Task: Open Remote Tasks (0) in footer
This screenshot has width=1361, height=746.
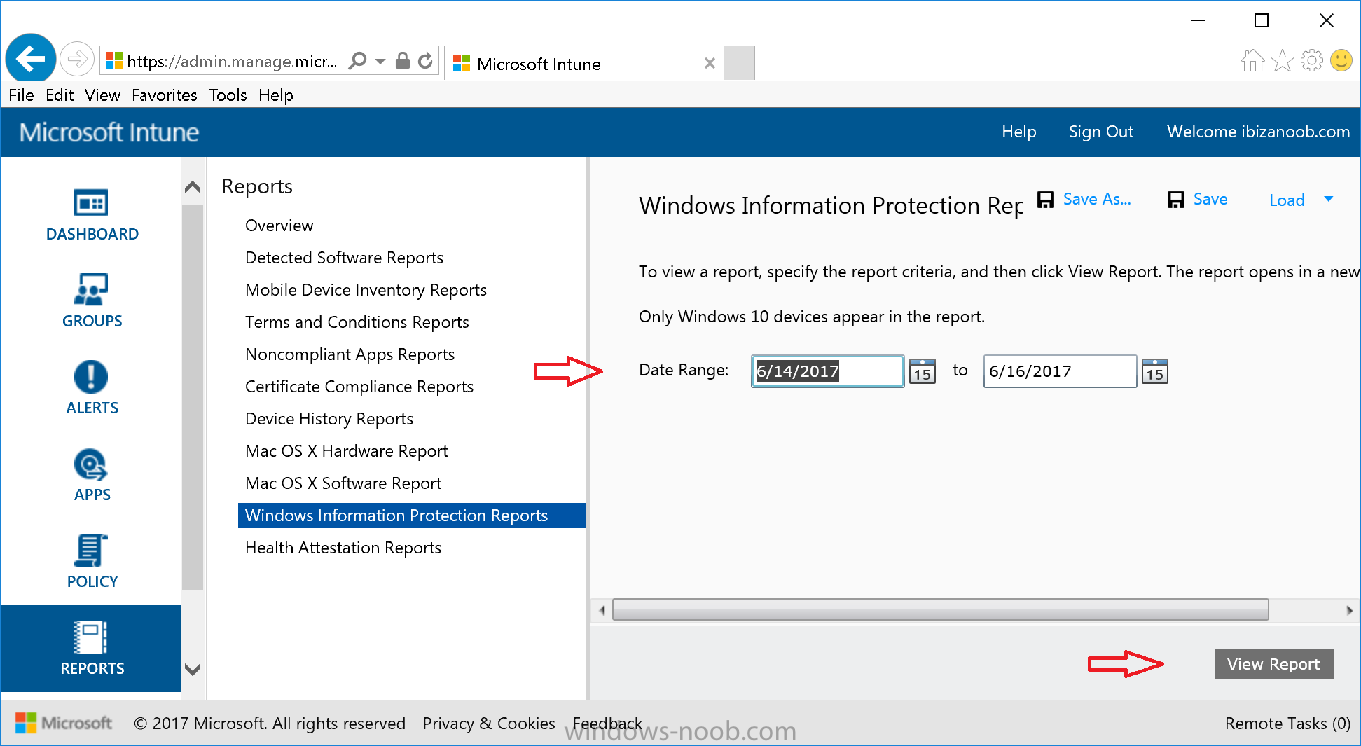Action: tap(1288, 723)
